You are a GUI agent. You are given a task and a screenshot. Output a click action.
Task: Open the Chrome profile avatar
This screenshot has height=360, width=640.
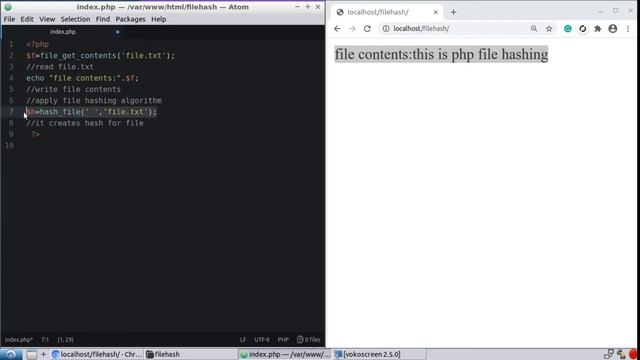click(x=613, y=29)
